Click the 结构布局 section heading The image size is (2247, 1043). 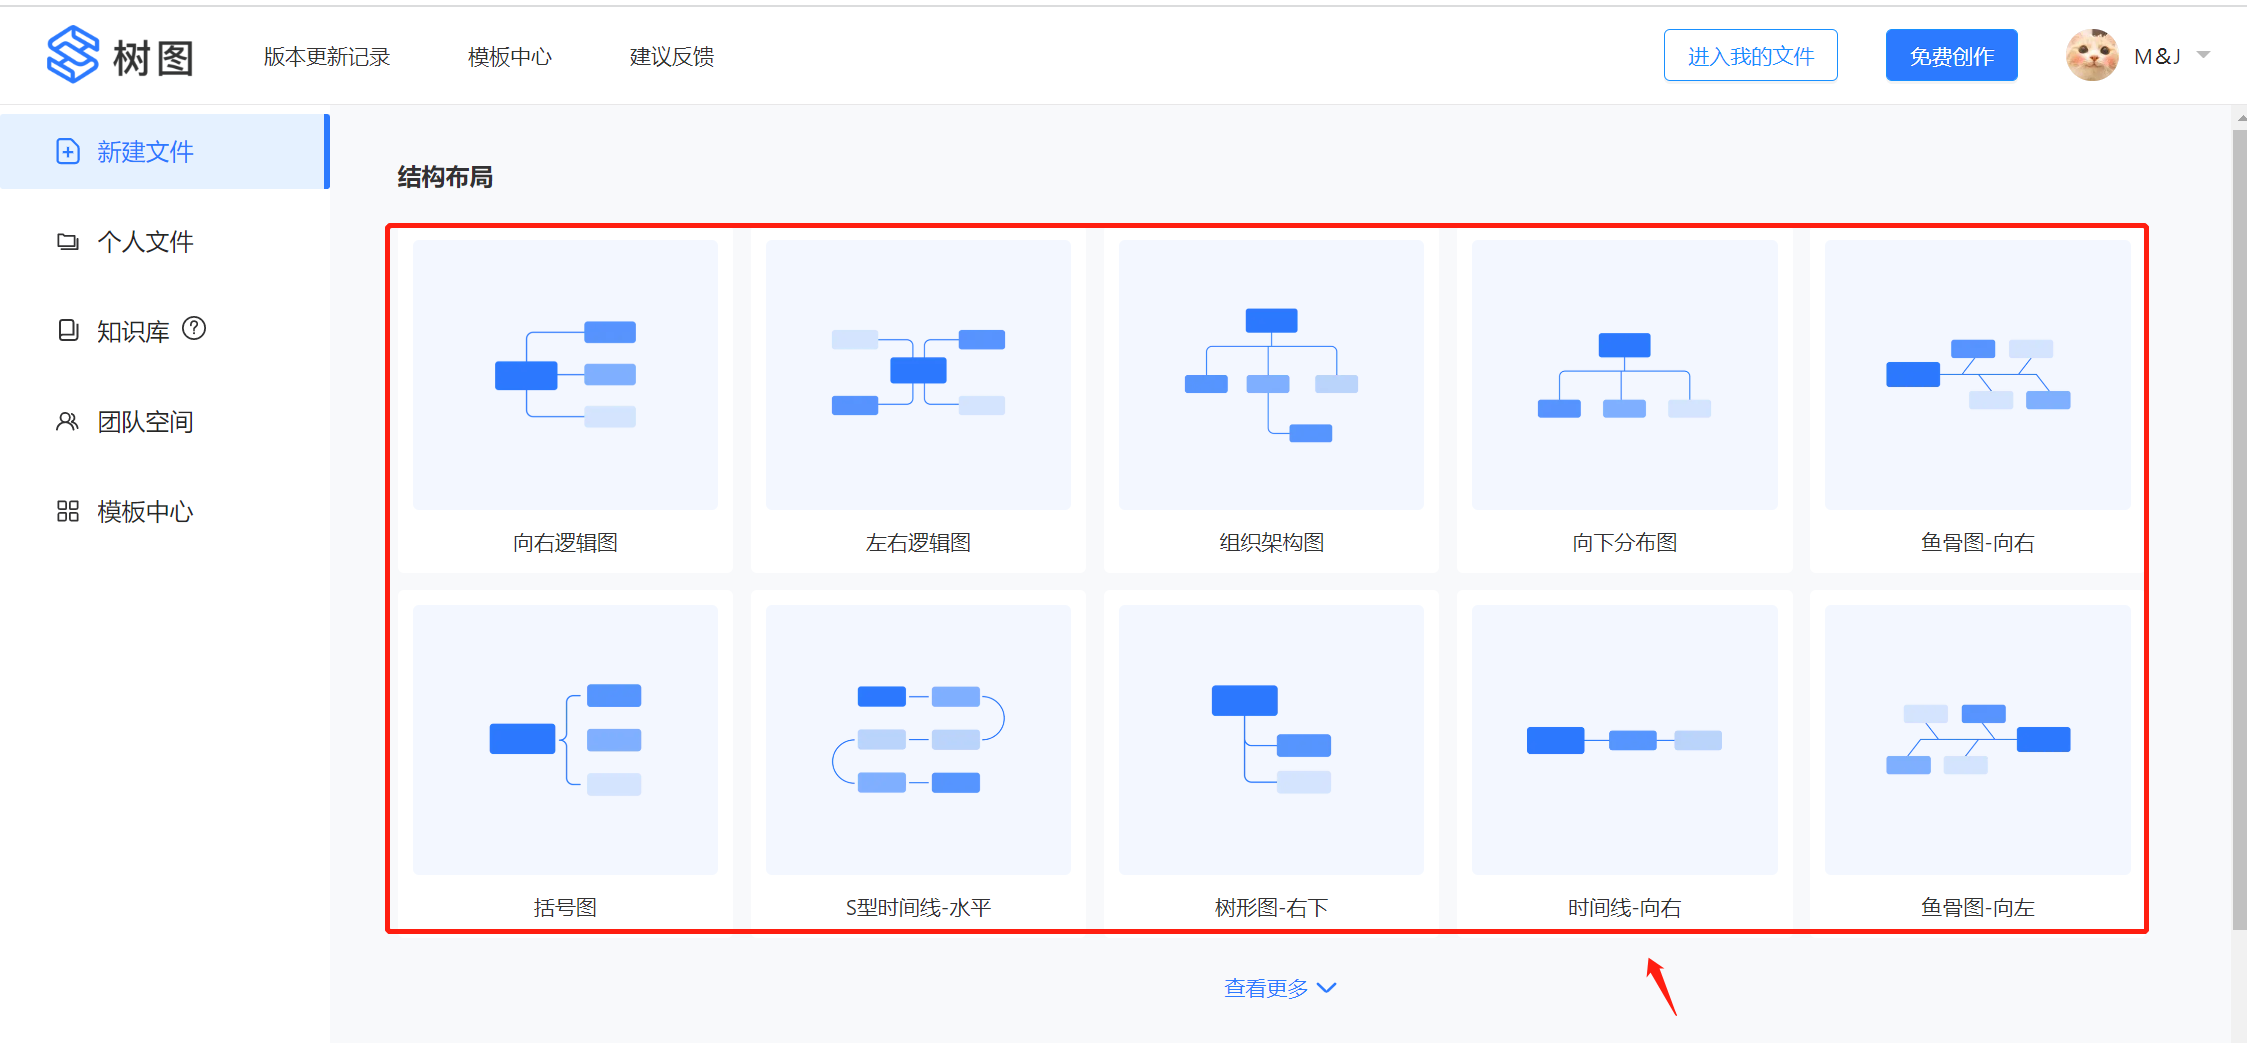pyautogui.click(x=445, y=177)
